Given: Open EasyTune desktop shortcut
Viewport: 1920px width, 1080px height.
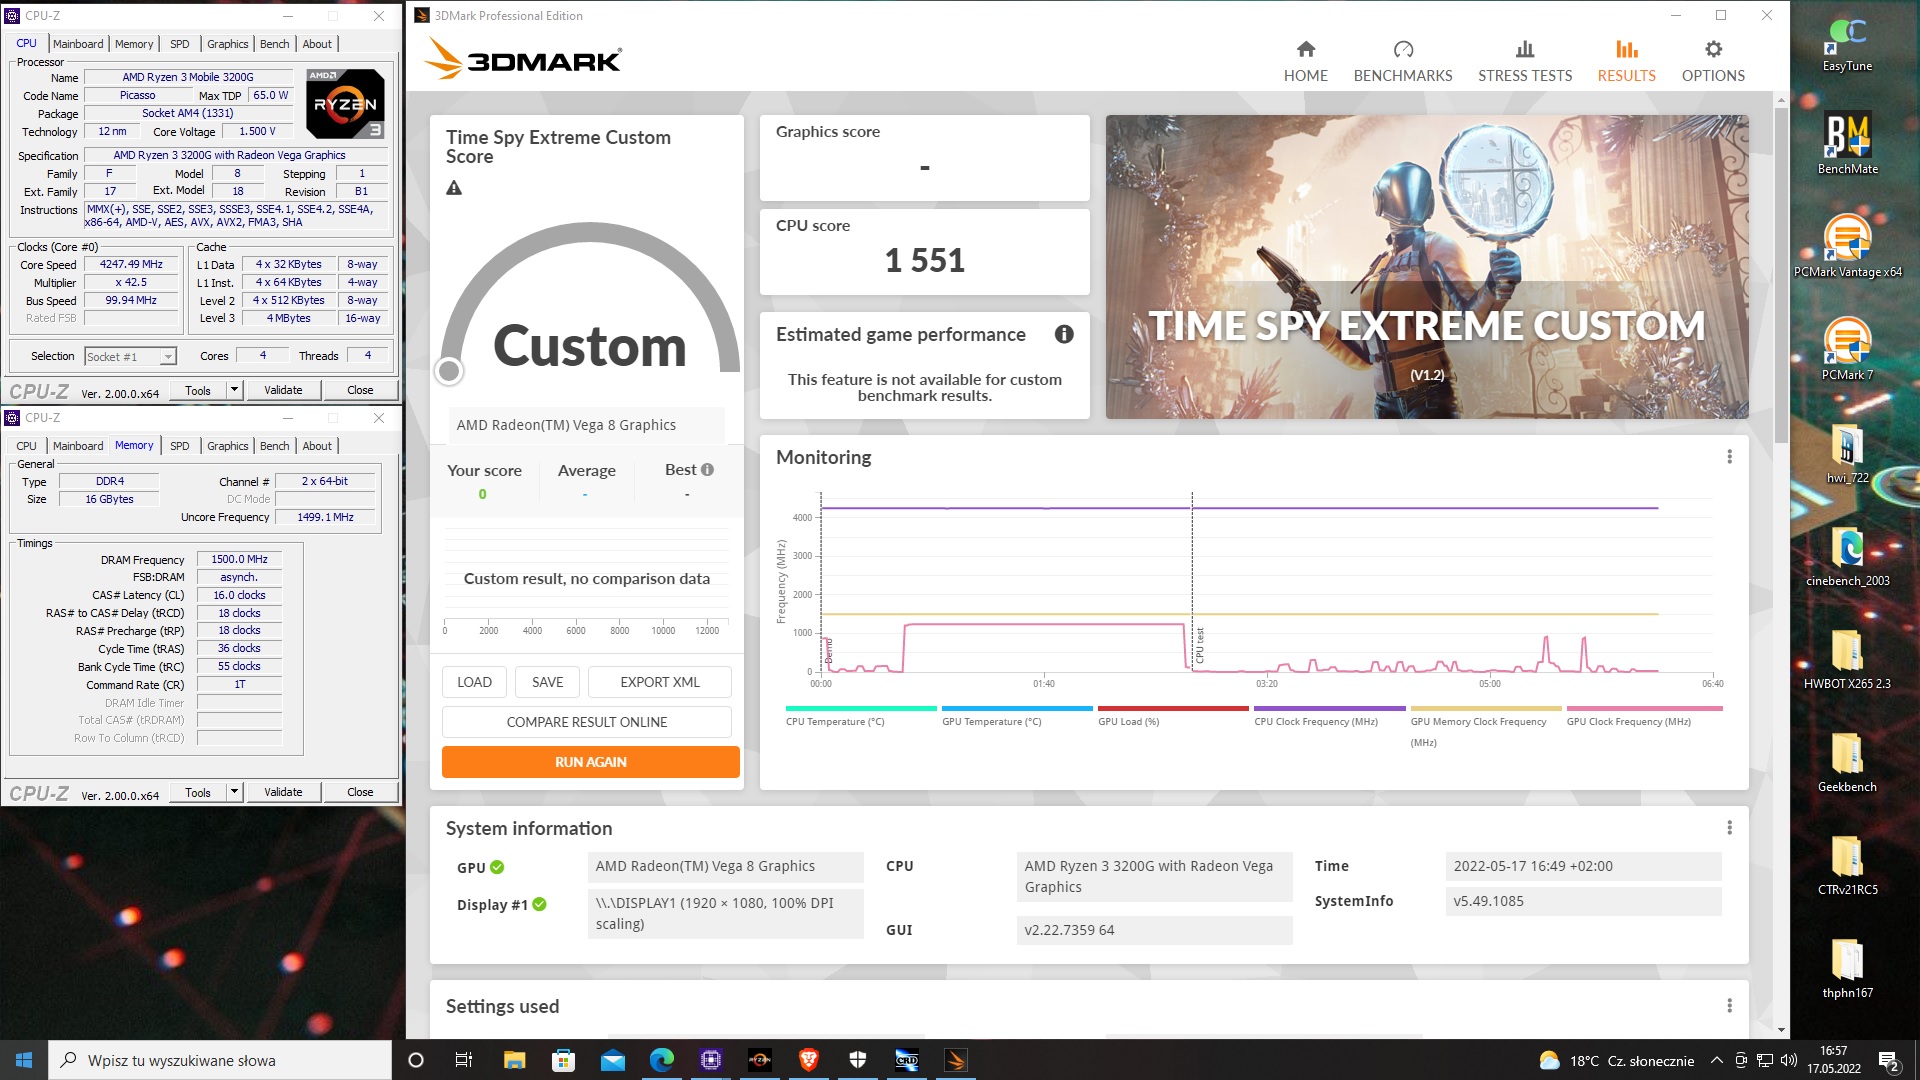Looking at the screenshot, I should point(1847,45).
